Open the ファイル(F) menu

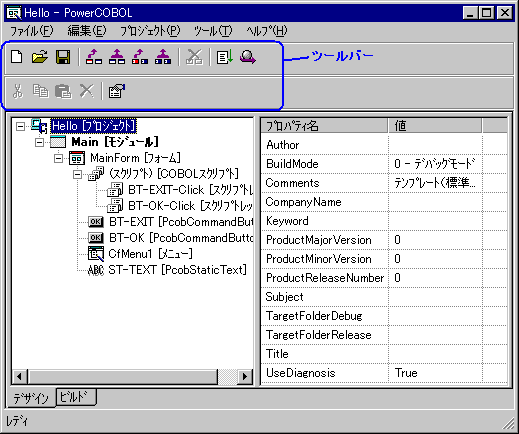pyautogui.click(x=32, y=31)
